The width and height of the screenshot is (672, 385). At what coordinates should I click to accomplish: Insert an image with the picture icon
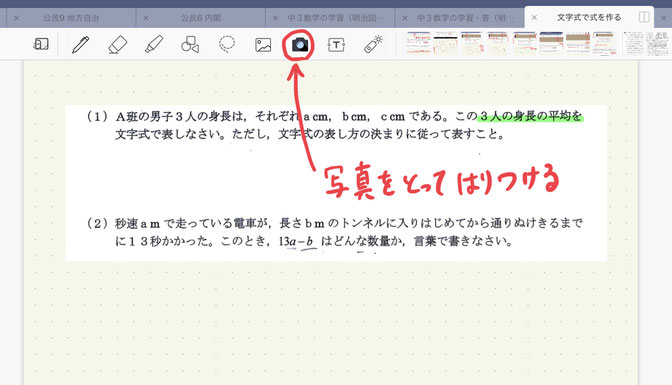[x=263, y=45]
